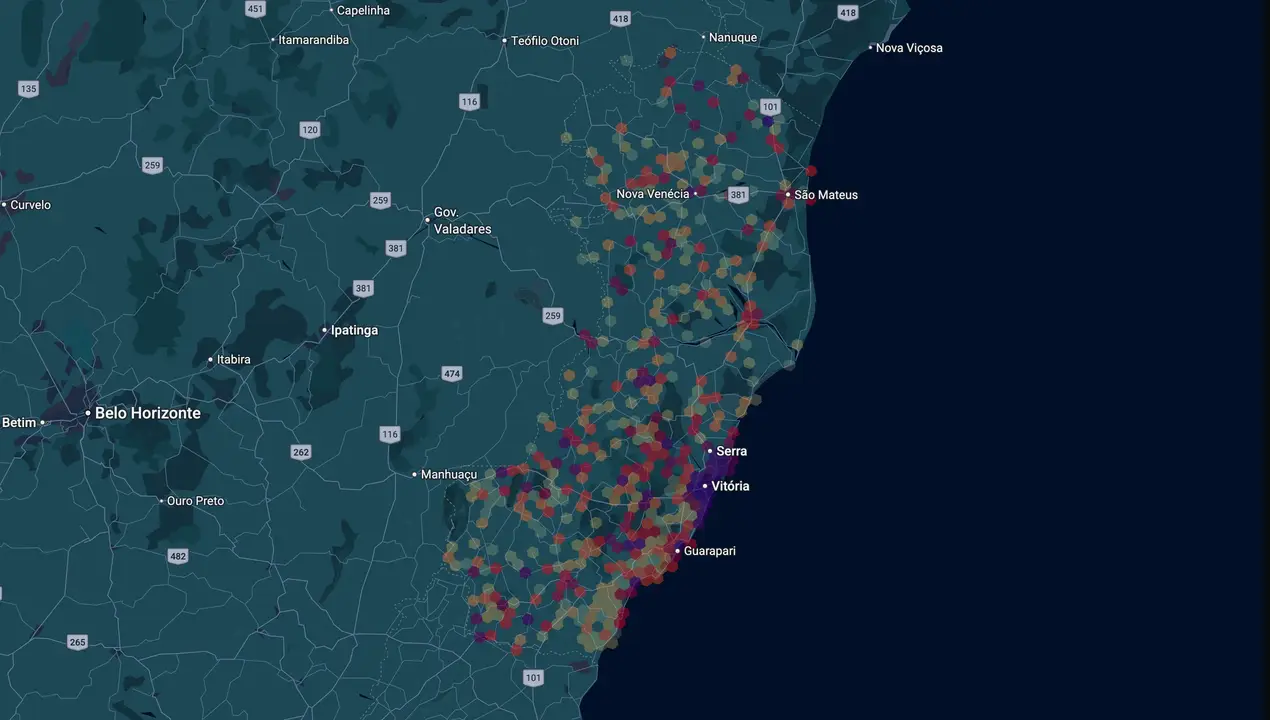The height and width of the screenshot is (720, 1270).
Task: Select the Ouro Preto map label
Action: pyautogui.click(x=195, y=501)
